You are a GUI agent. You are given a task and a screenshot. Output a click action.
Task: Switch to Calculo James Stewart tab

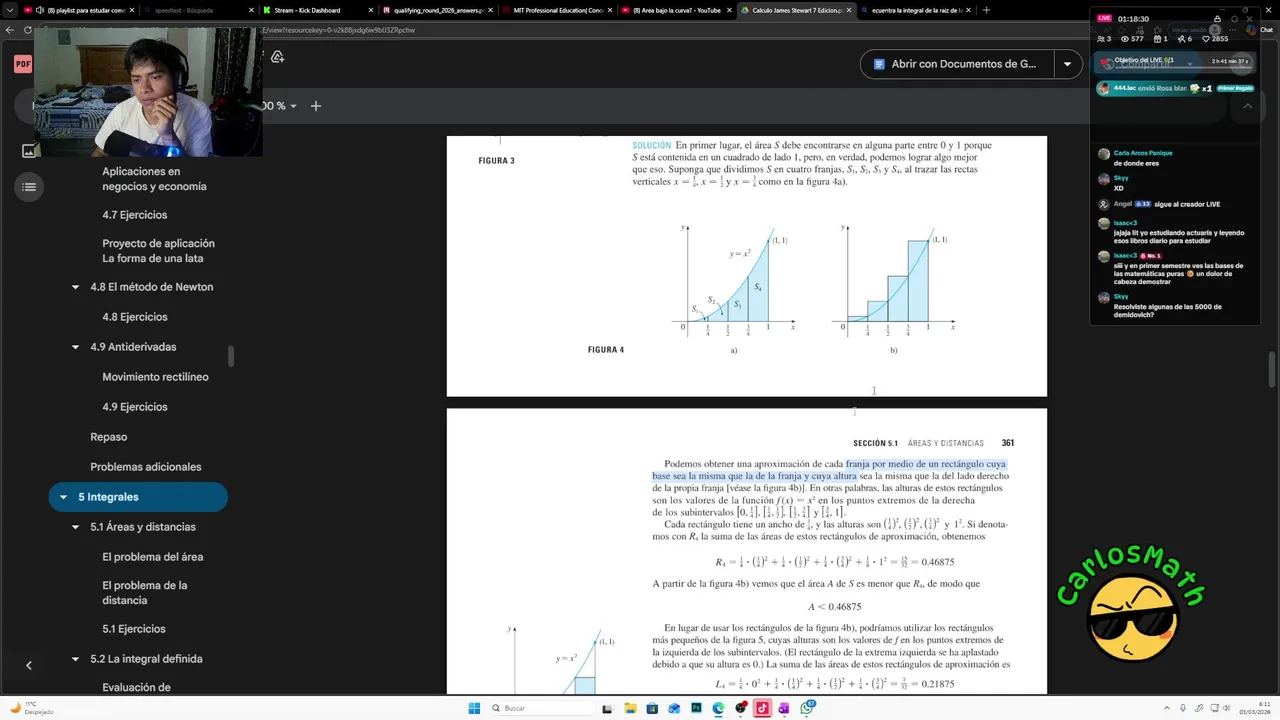click(796, 10)
